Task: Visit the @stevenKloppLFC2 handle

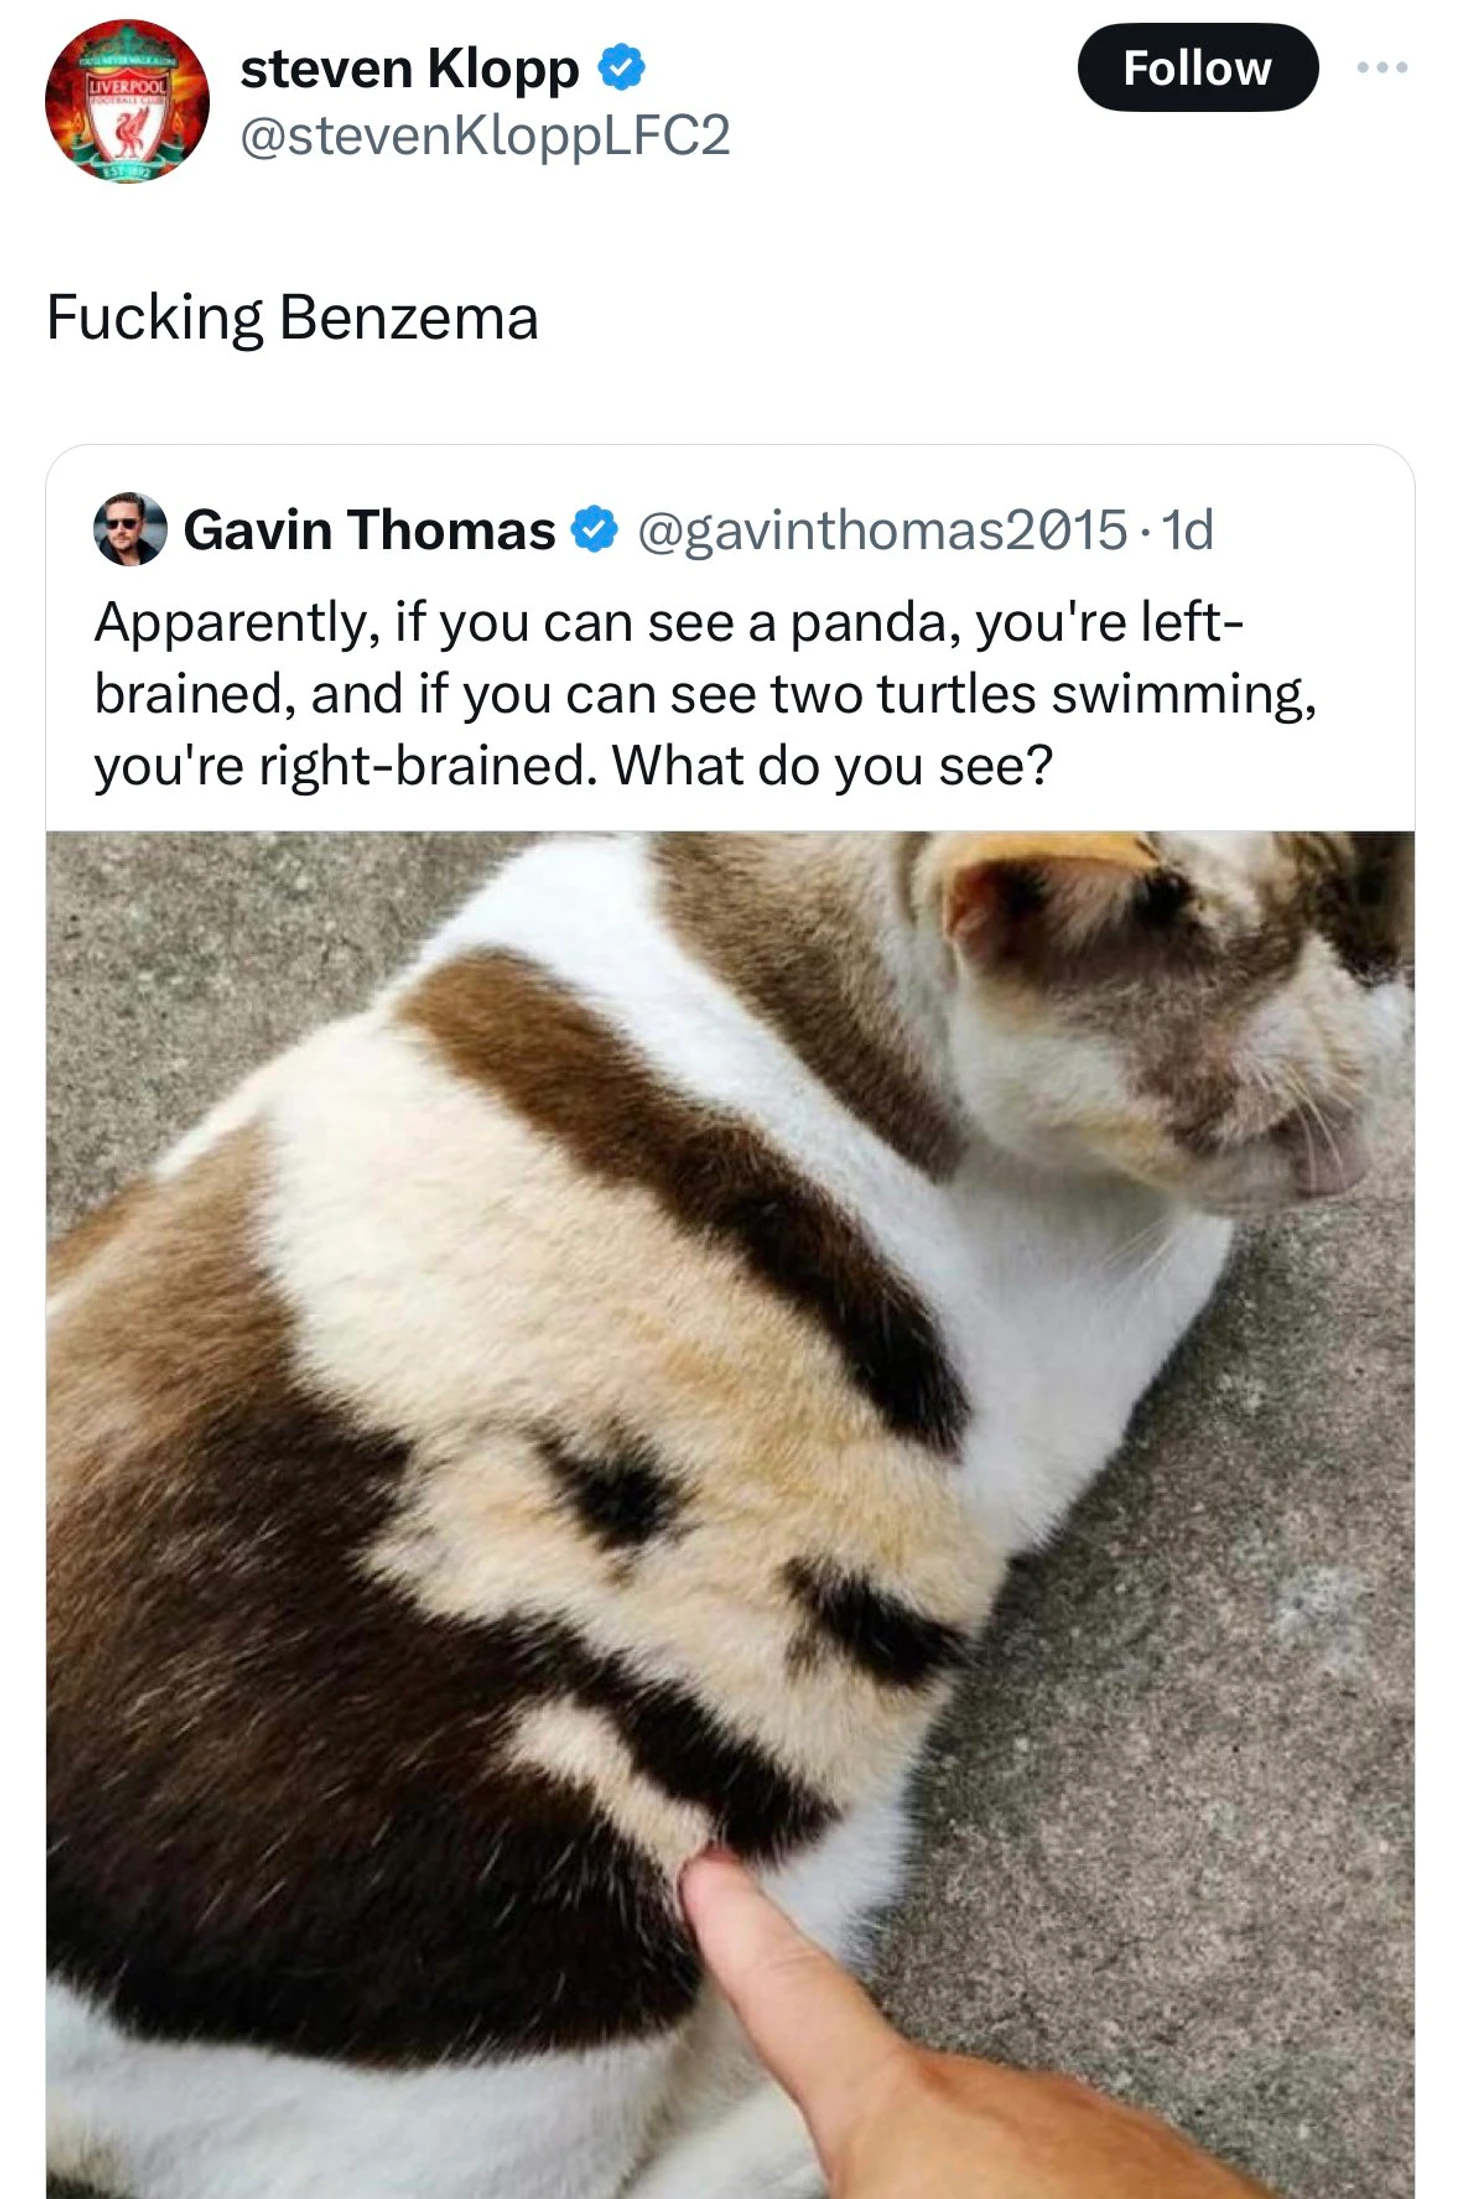Action: (485, 135)
